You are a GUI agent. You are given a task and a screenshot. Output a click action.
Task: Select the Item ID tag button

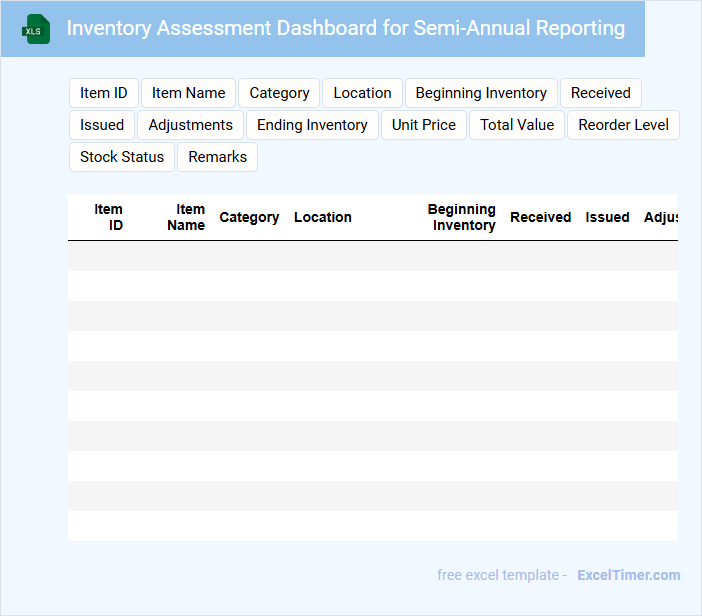click(x=104, y=93)
